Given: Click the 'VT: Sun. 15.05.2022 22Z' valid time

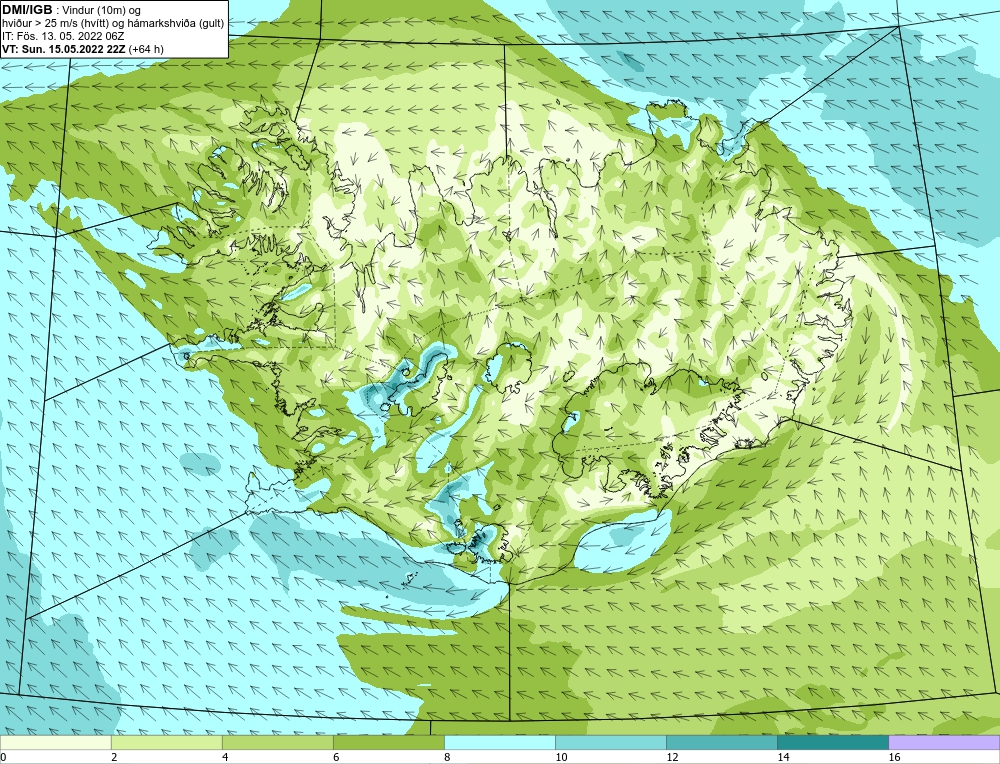Looking at the screenshot, I should (x=64, y=49).
